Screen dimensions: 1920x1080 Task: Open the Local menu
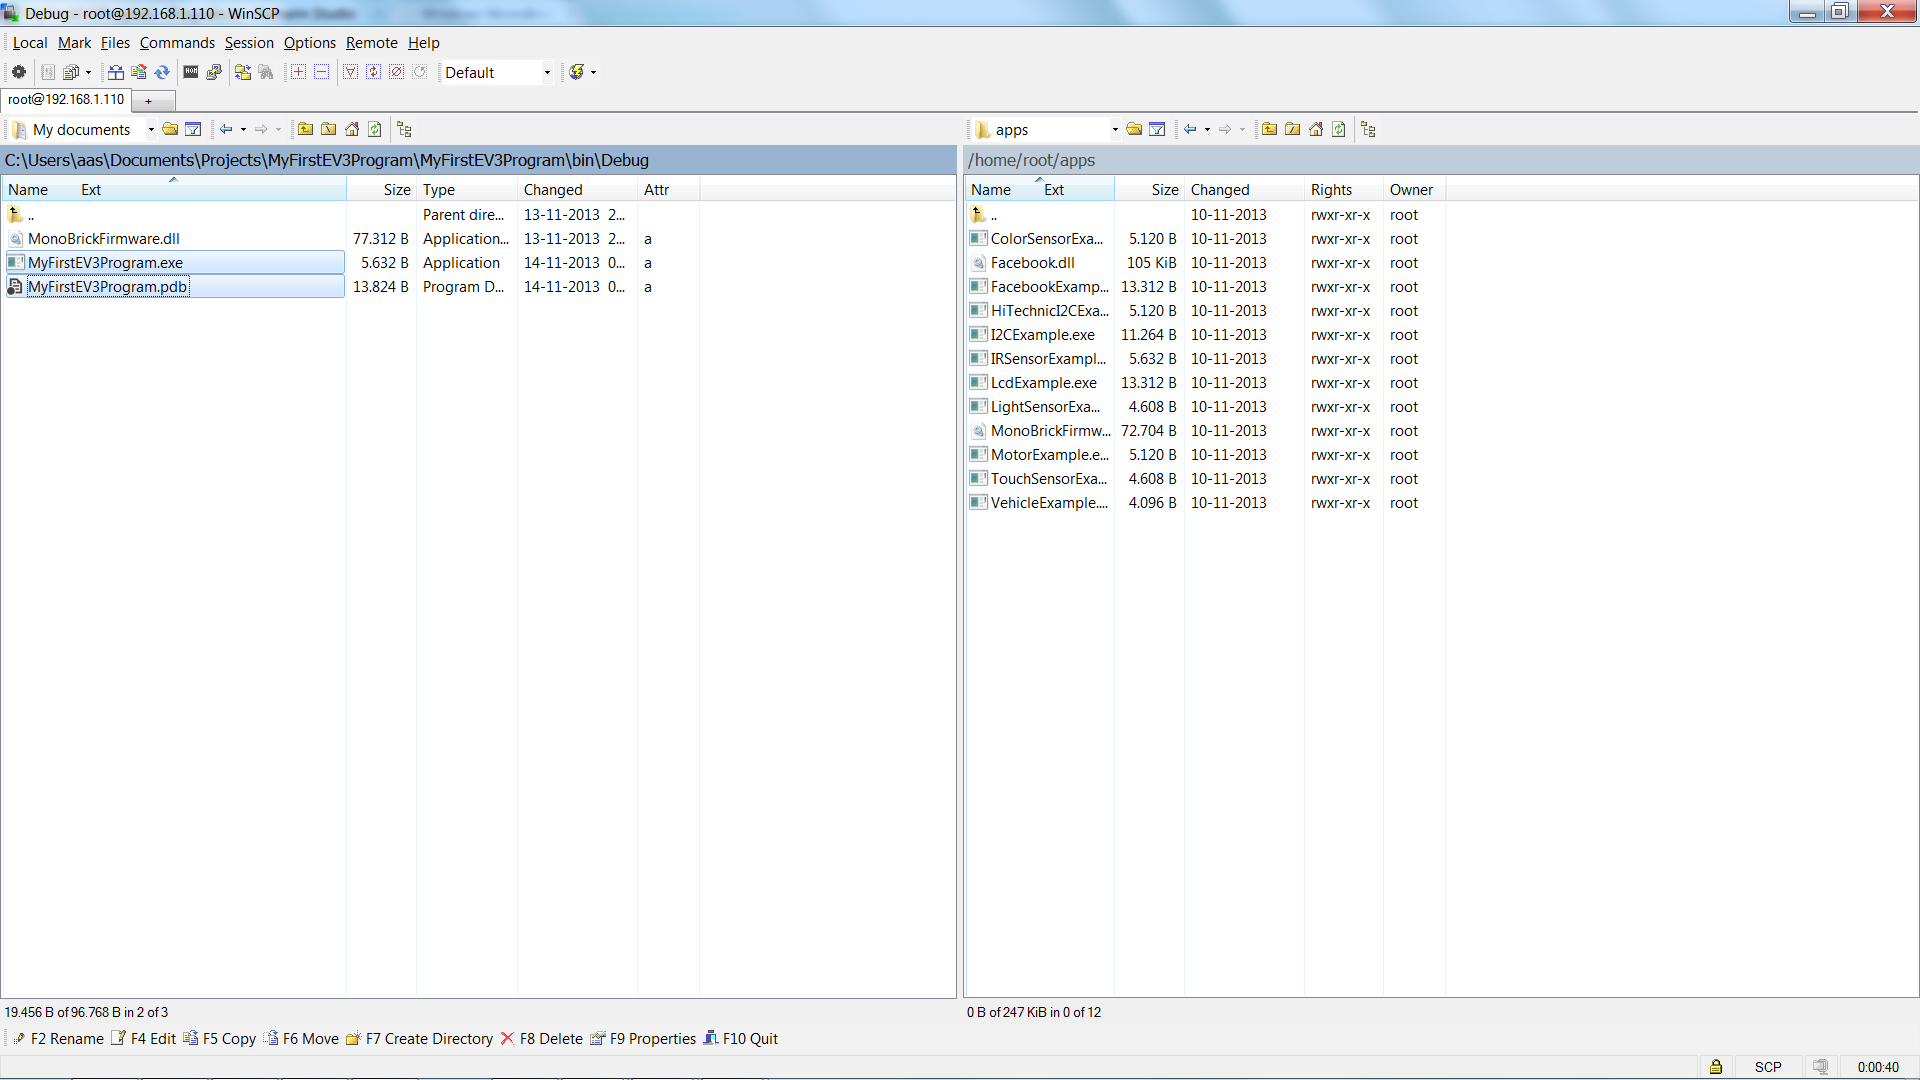(29, 43)
